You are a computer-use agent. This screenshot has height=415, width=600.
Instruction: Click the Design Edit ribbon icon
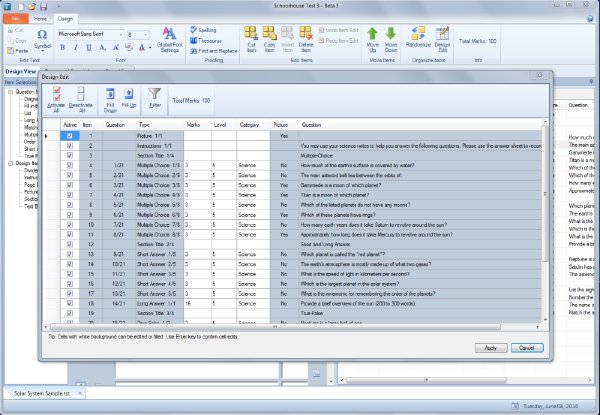click(x=442, y=33)
